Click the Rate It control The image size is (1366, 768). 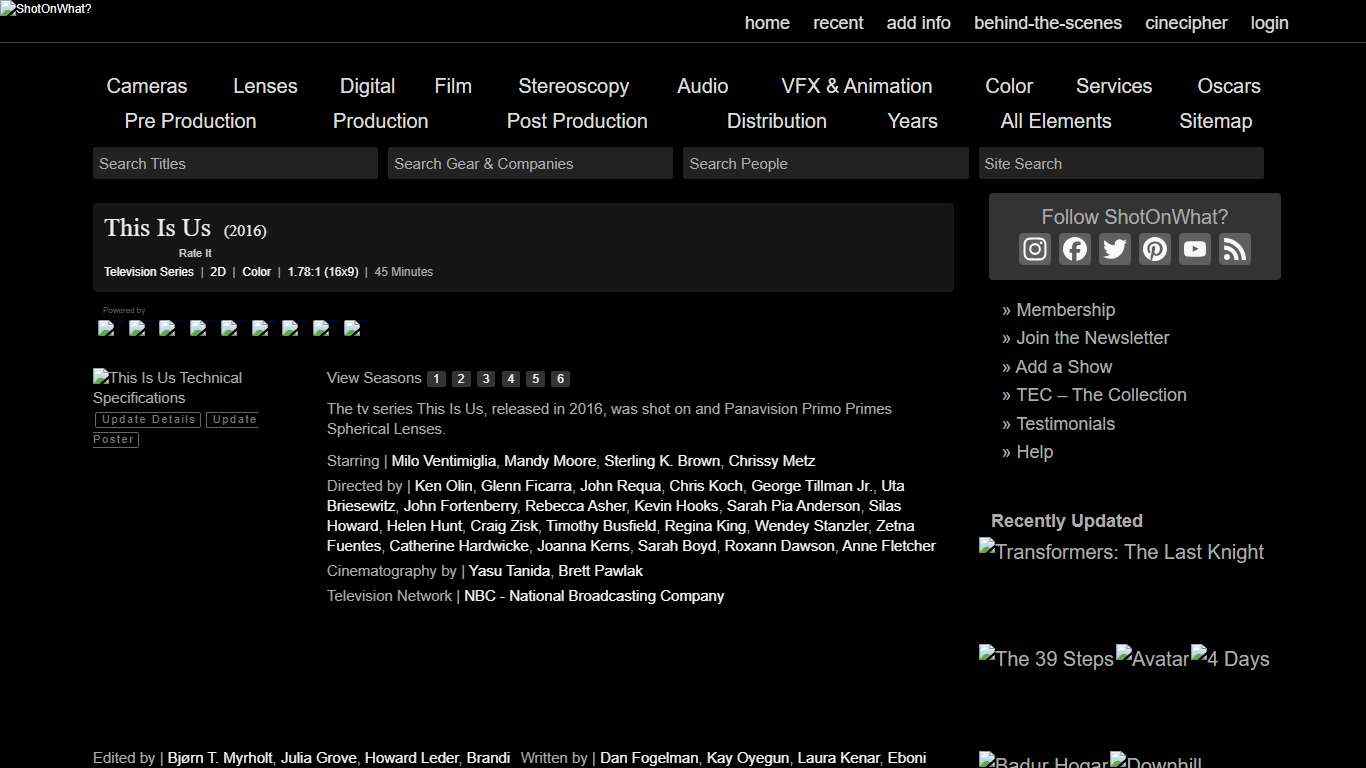click(195, 253)
